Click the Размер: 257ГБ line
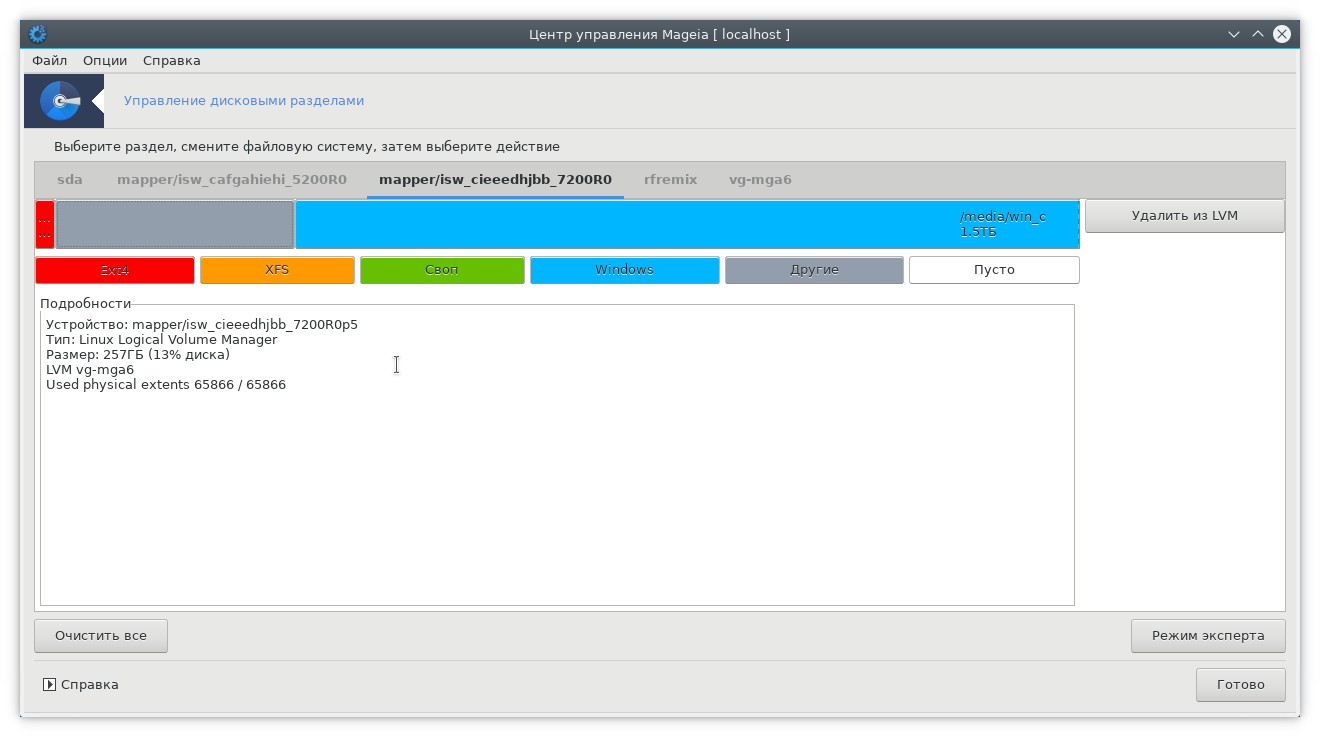This screenshot has height=737, width=1320. coord(138,355)
